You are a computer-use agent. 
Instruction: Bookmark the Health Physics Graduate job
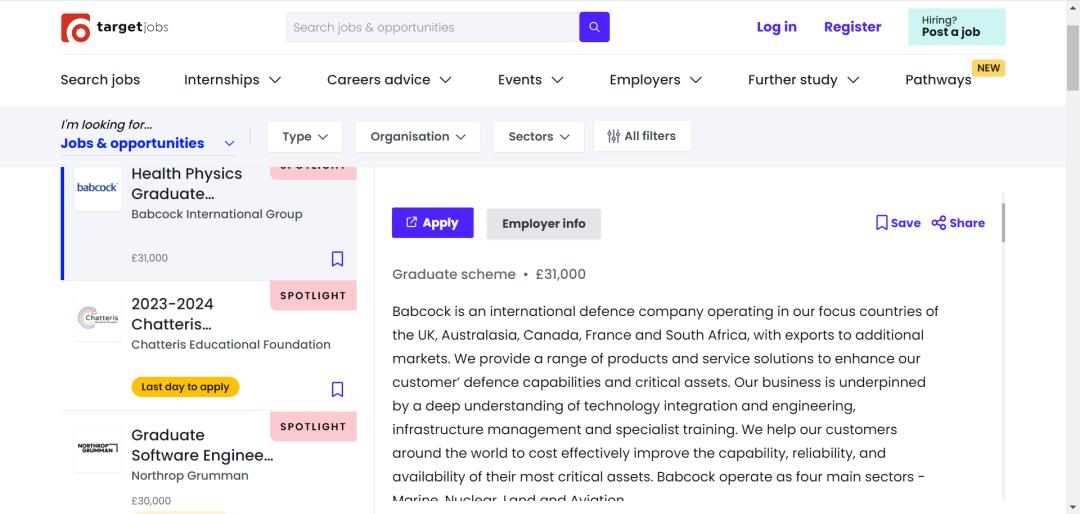click(x=337, y=259)
